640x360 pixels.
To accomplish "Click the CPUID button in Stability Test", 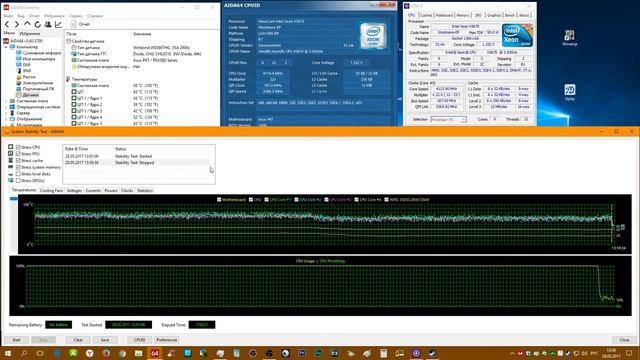I will pos(140,340).
